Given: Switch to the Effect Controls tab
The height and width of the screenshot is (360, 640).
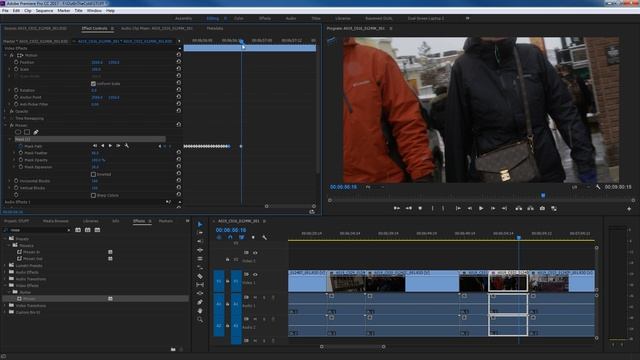Looking at the screenshot, I should [94, 28].
